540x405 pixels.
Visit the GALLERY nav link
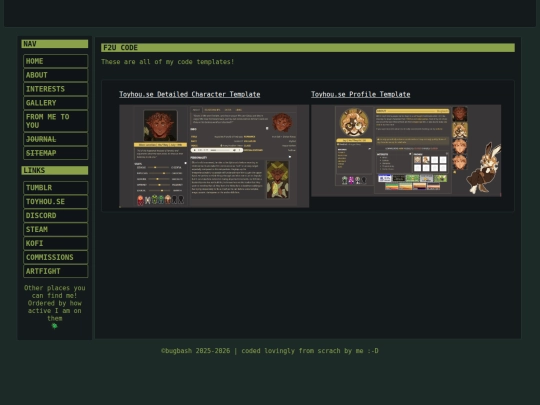pyautogui.click(x=55, y=103)
